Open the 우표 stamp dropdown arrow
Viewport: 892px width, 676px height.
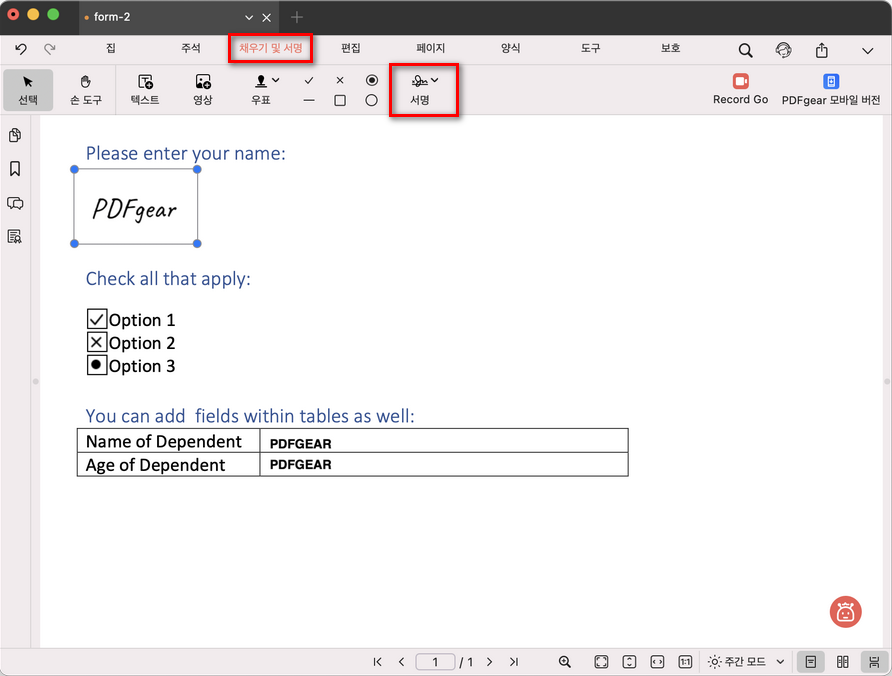[275, 78]
